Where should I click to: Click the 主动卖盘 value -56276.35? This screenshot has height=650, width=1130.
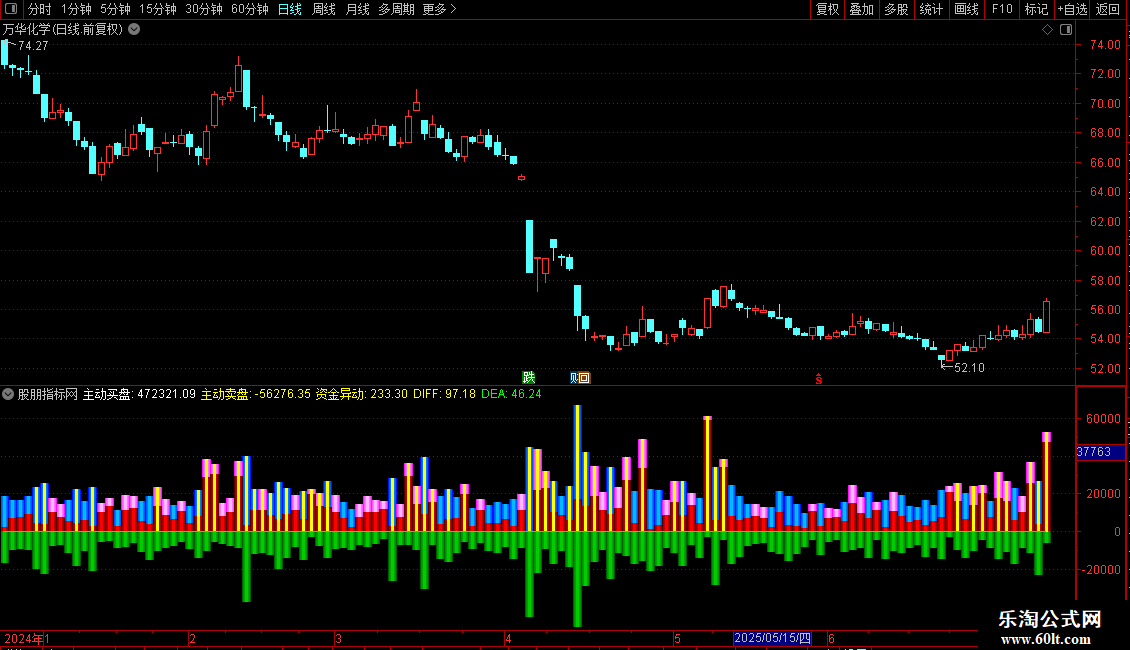282,394
